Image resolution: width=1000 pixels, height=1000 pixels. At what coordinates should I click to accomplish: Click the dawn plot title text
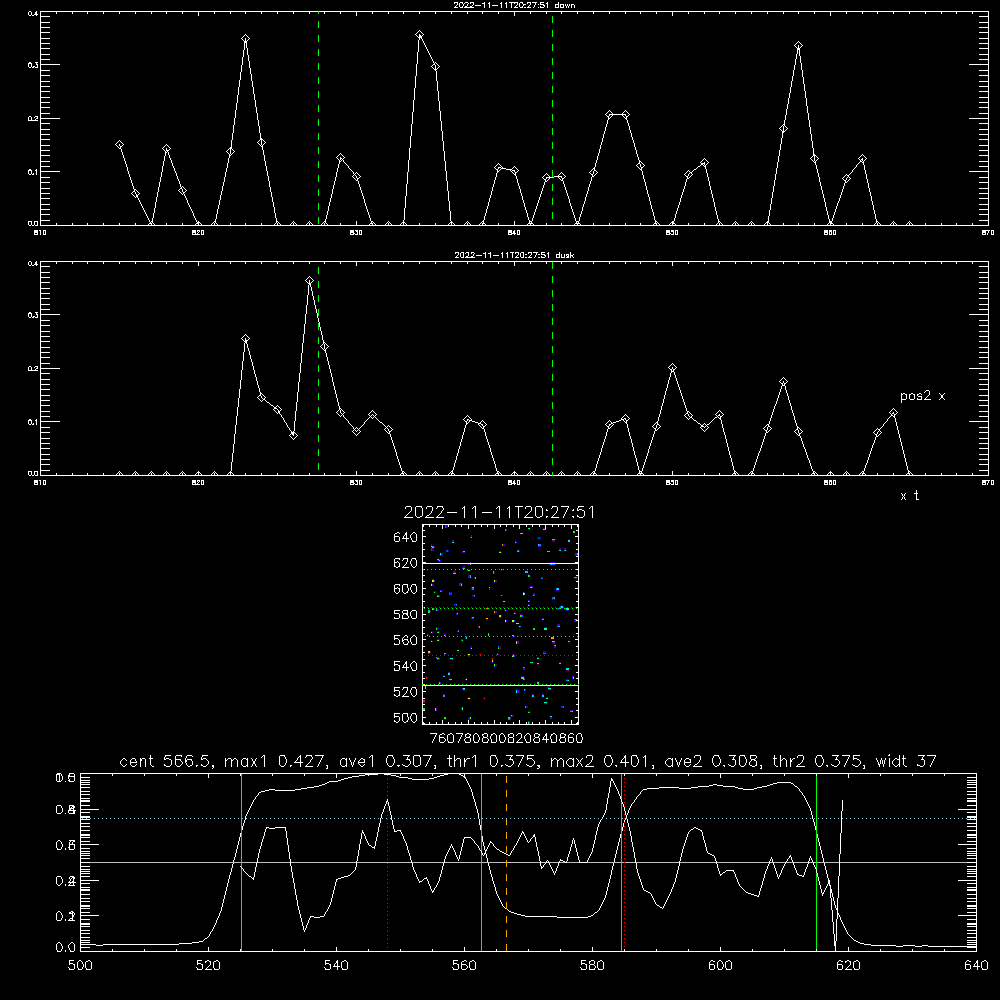[x=514, y=5]
